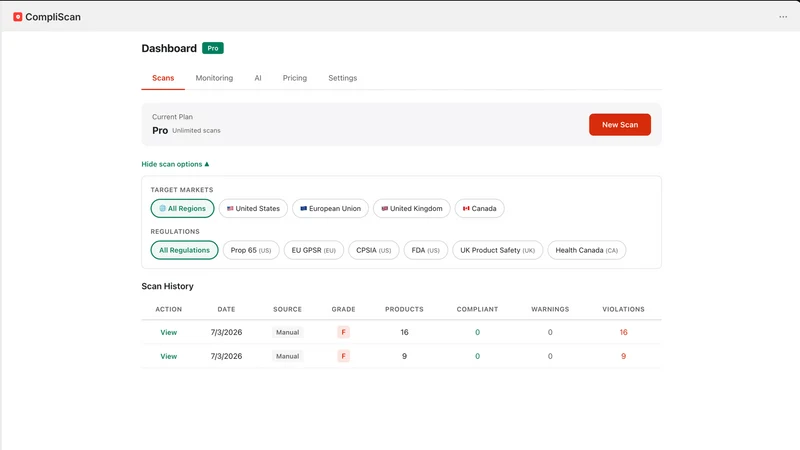Toggle Canada market chip

(x=480, y=208)
